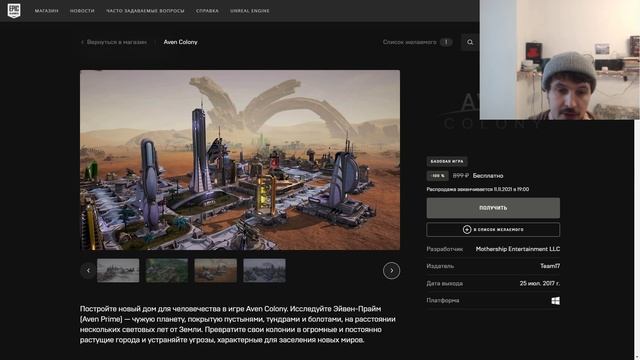This screenshot has width=640, height=360.
Task: Select the fourth grey colony thumbnail
Action: (x=264, y=271)
